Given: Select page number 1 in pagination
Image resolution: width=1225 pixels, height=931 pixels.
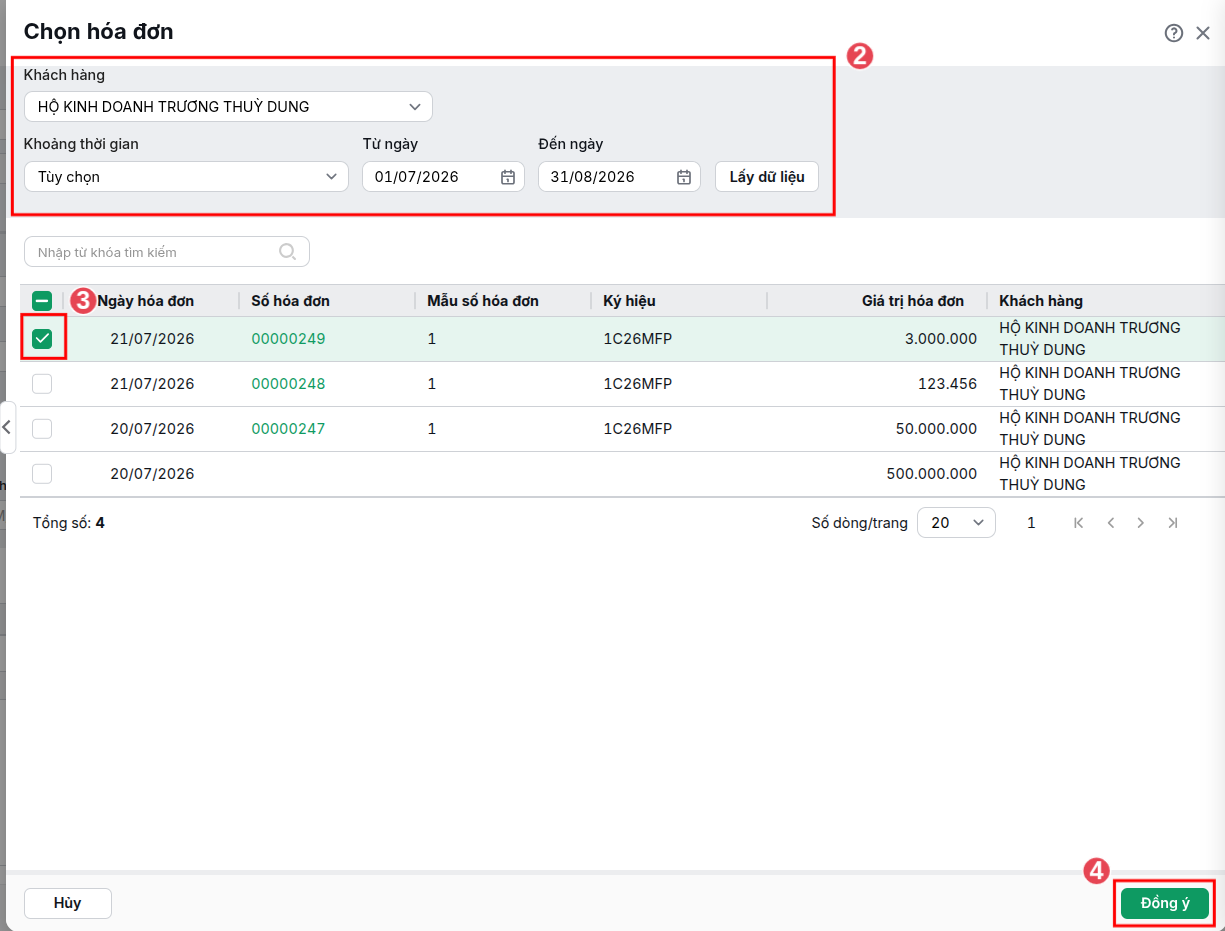Looking at the screenshot, I should pyautogui.click(x=1031, y=523).
